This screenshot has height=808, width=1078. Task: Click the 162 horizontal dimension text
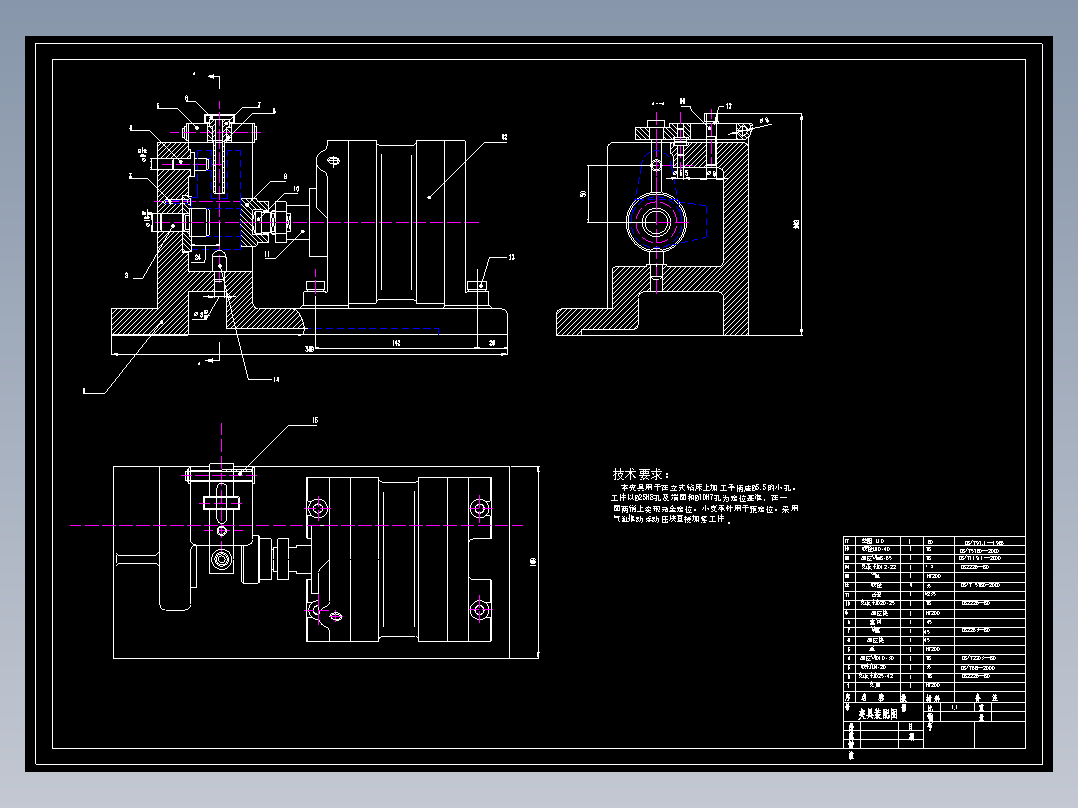coord(396,343)
